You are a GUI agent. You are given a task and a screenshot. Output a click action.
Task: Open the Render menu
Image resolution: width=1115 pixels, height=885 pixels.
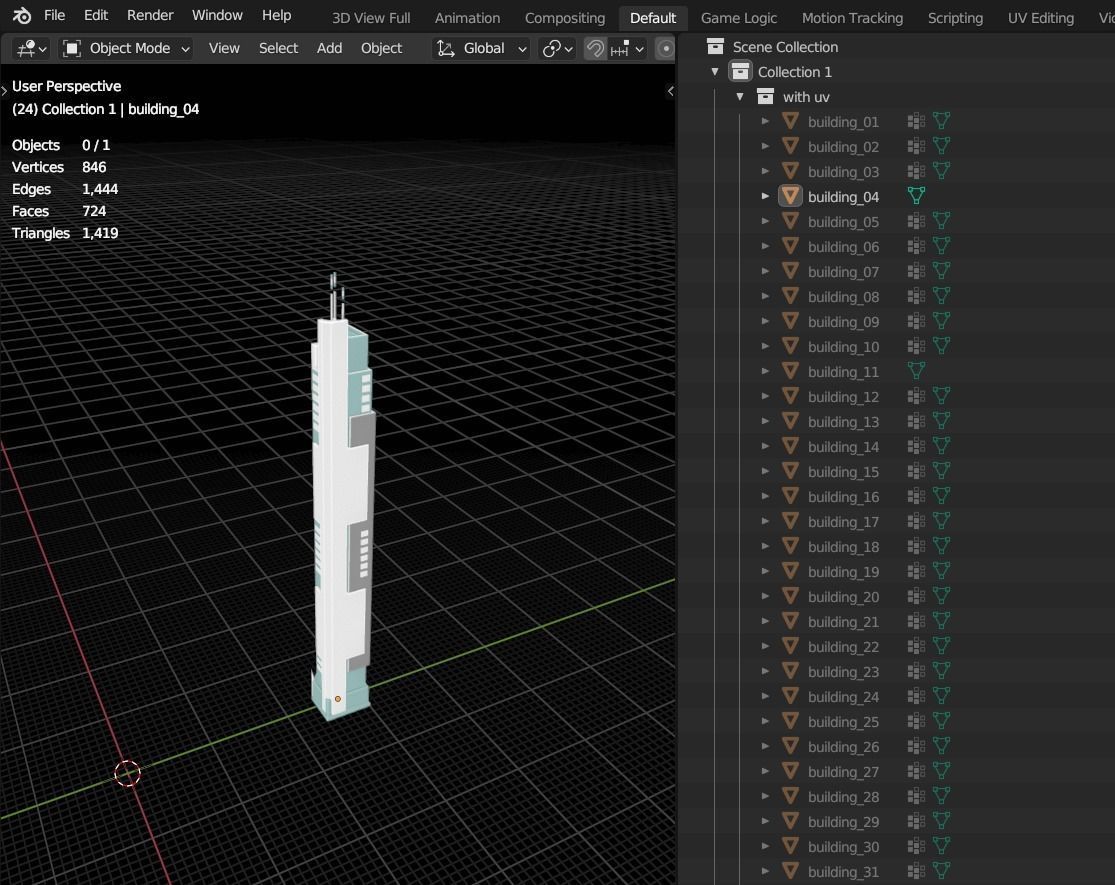150,15
